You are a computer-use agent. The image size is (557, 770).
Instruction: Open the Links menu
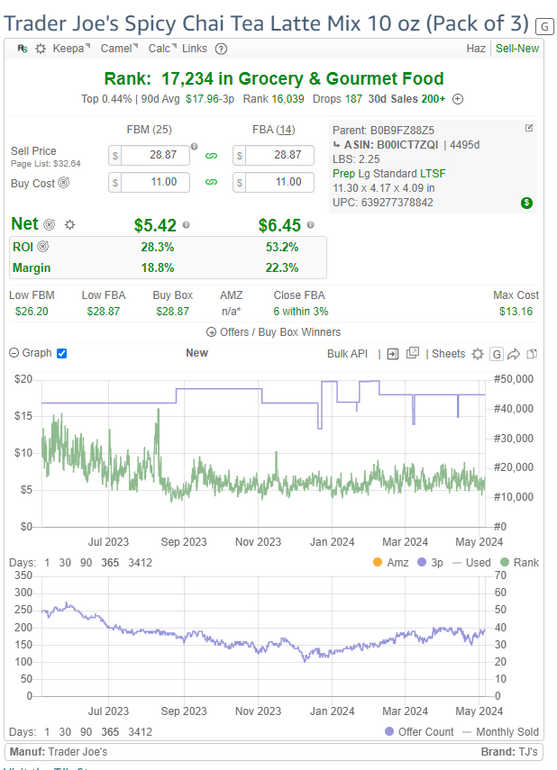click(195, 49)
